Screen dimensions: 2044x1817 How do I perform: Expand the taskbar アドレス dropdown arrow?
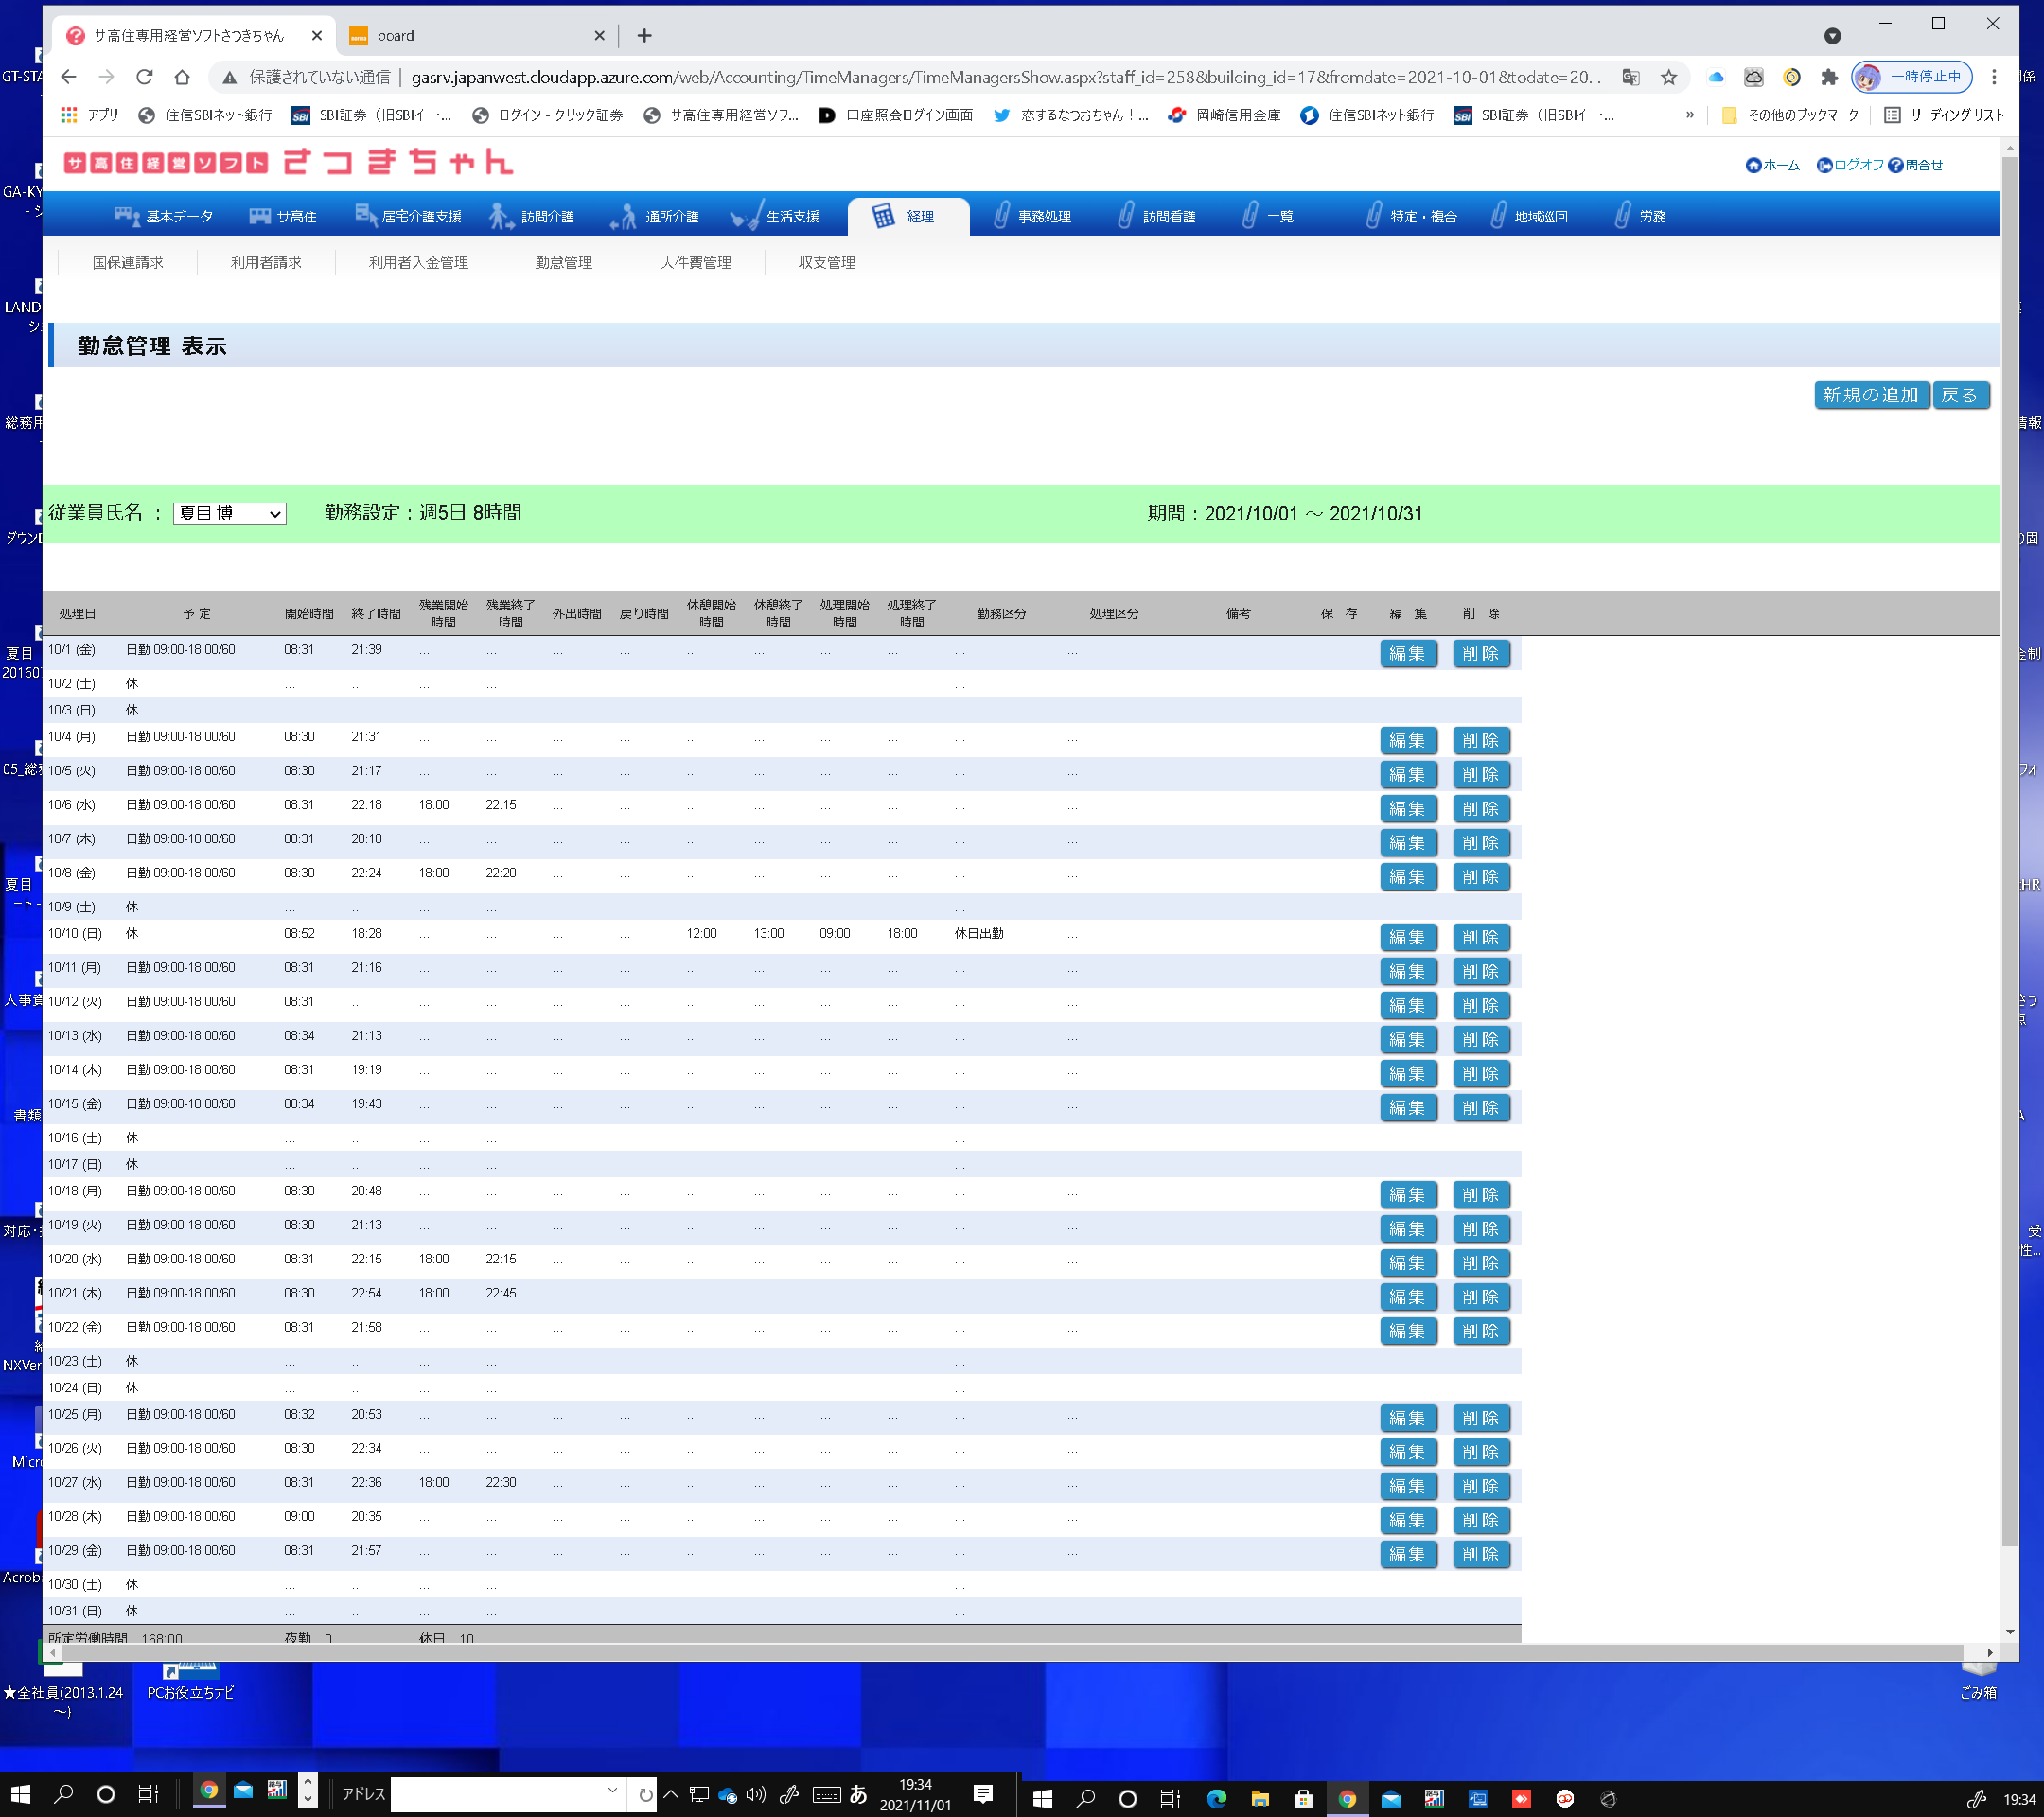(x=612, y=1791)
